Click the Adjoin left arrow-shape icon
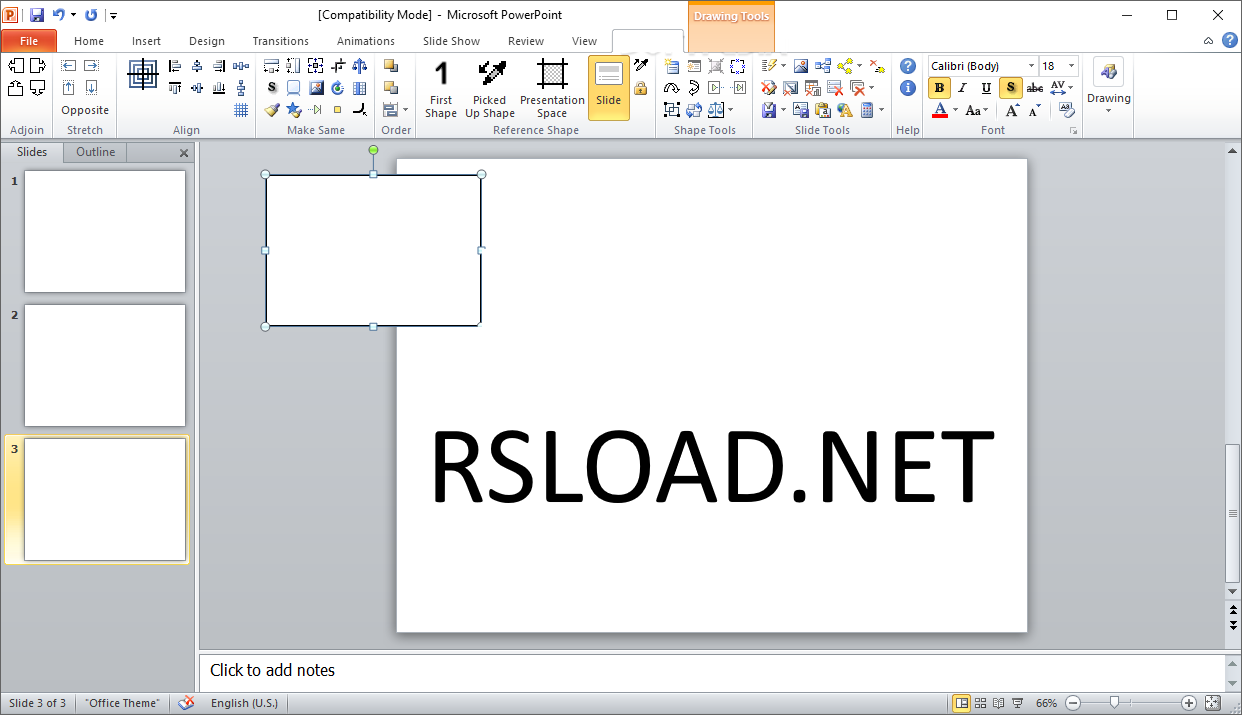Image resolution: width=1242 pixels, height=715 pixels. 16,66
